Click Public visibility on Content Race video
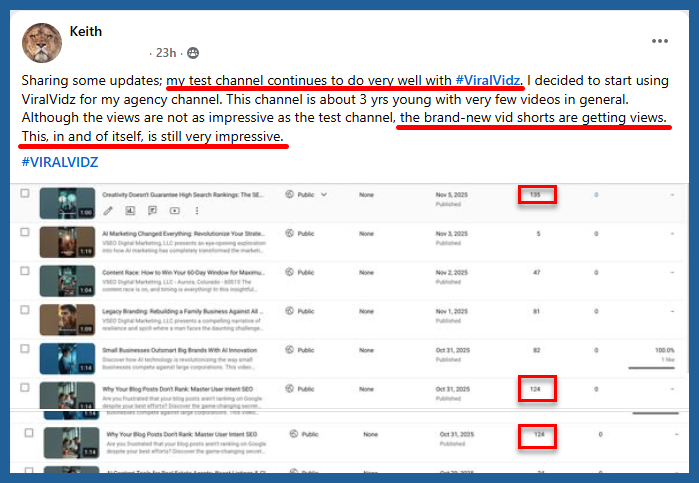This screenshot has height=483, width=699. tap(303, 271)
